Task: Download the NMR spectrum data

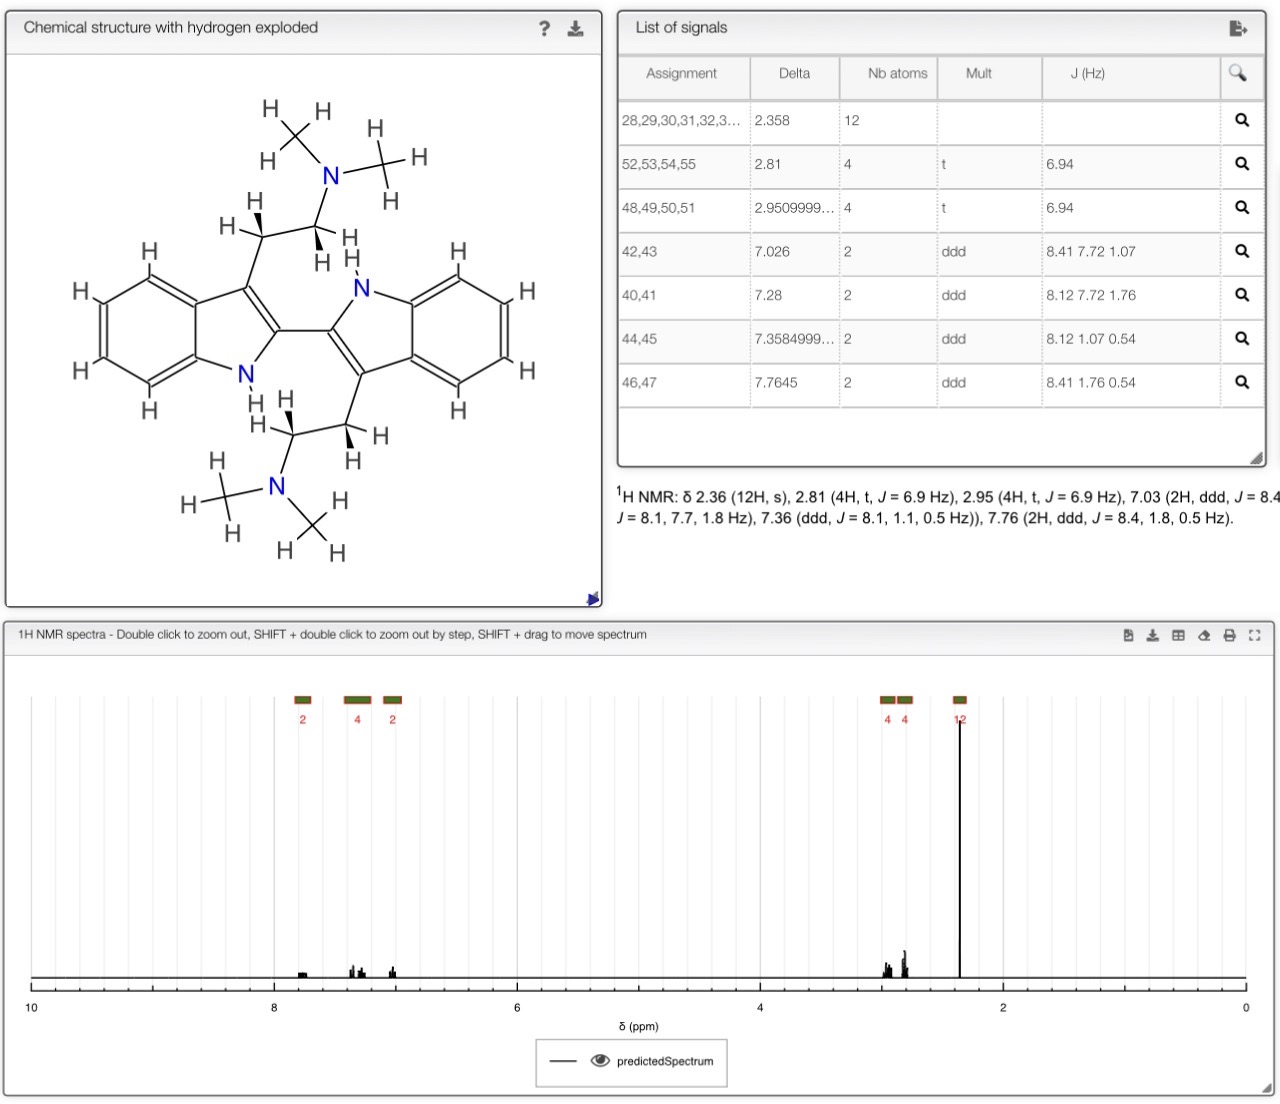Action: pyautogui.click(x=1152, y=635)
